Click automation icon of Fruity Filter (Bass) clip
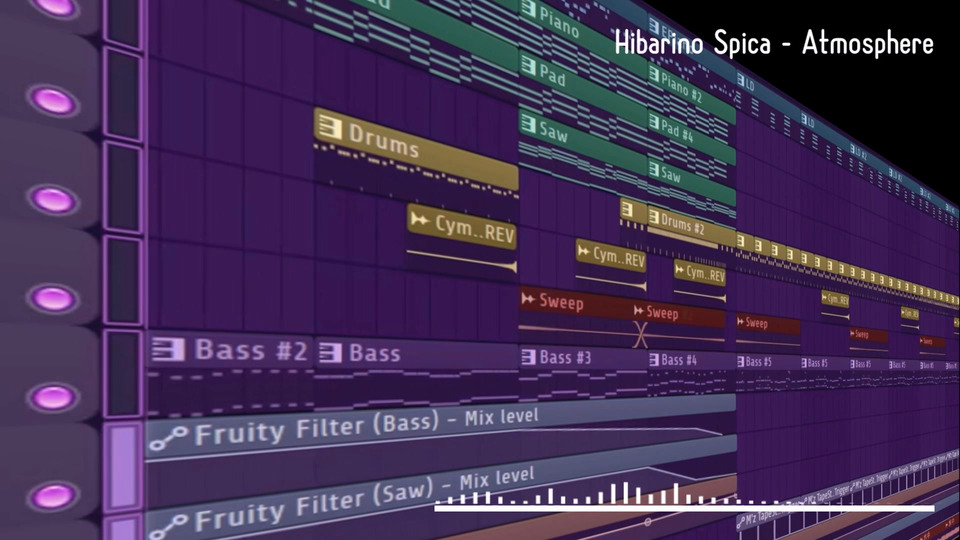 pos(168,438)
